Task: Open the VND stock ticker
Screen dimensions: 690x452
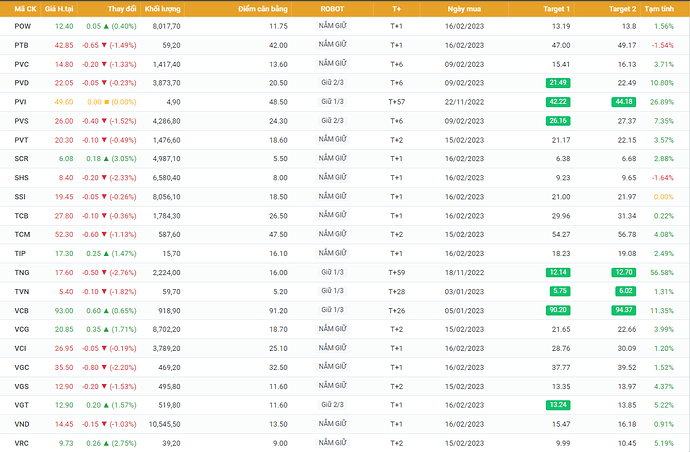Action: pos(23,425)
